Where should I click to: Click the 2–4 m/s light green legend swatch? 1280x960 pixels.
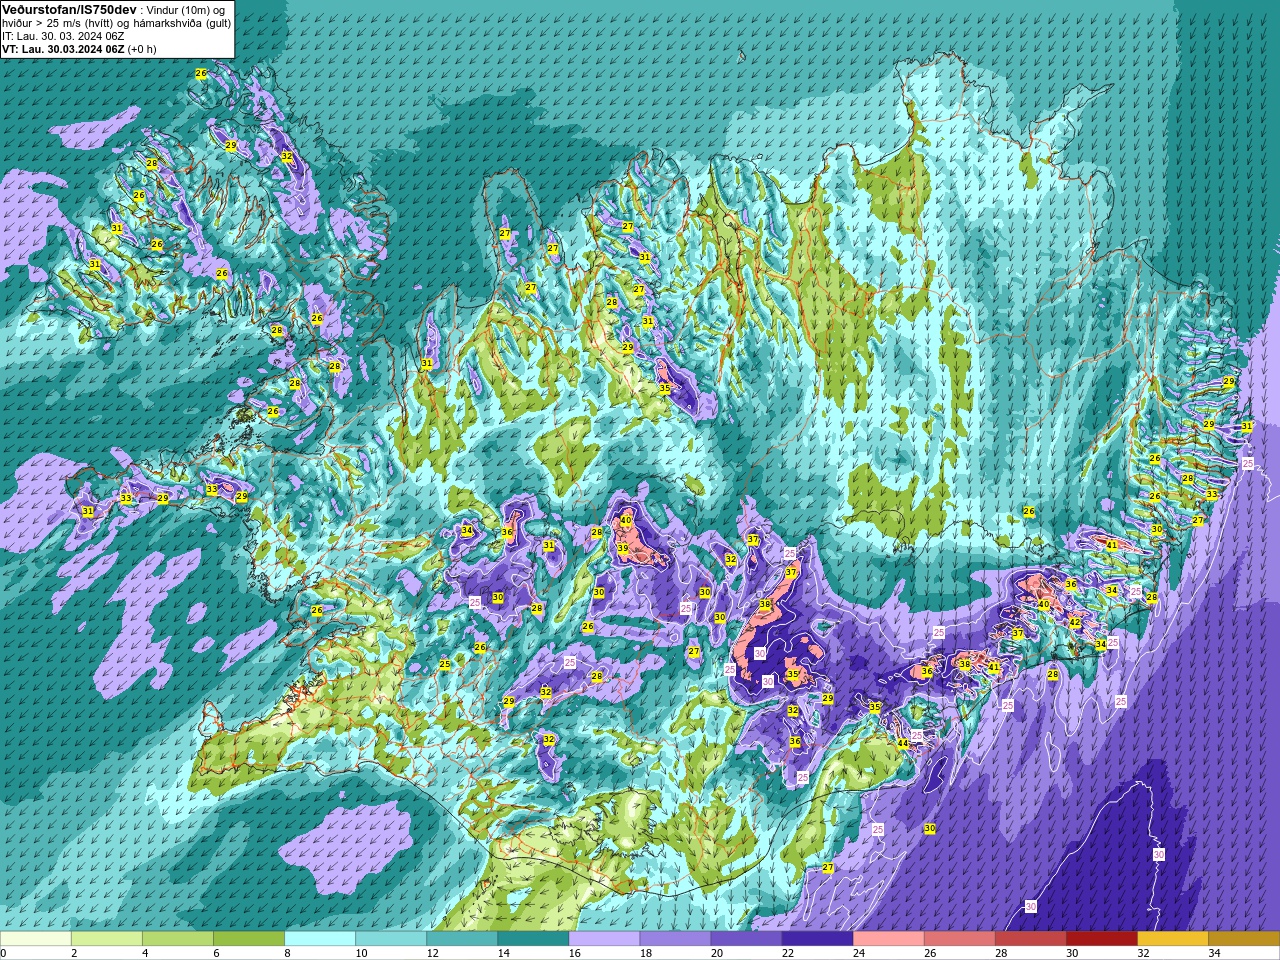click(107, 939)
